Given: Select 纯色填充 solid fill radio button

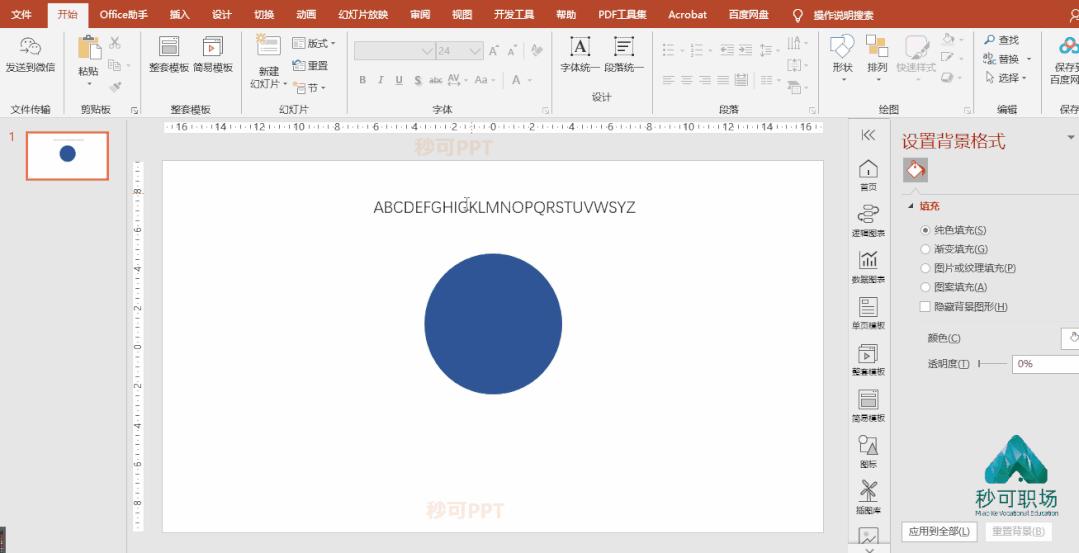Looking at the screenshot, I should [x=925, y=230].
